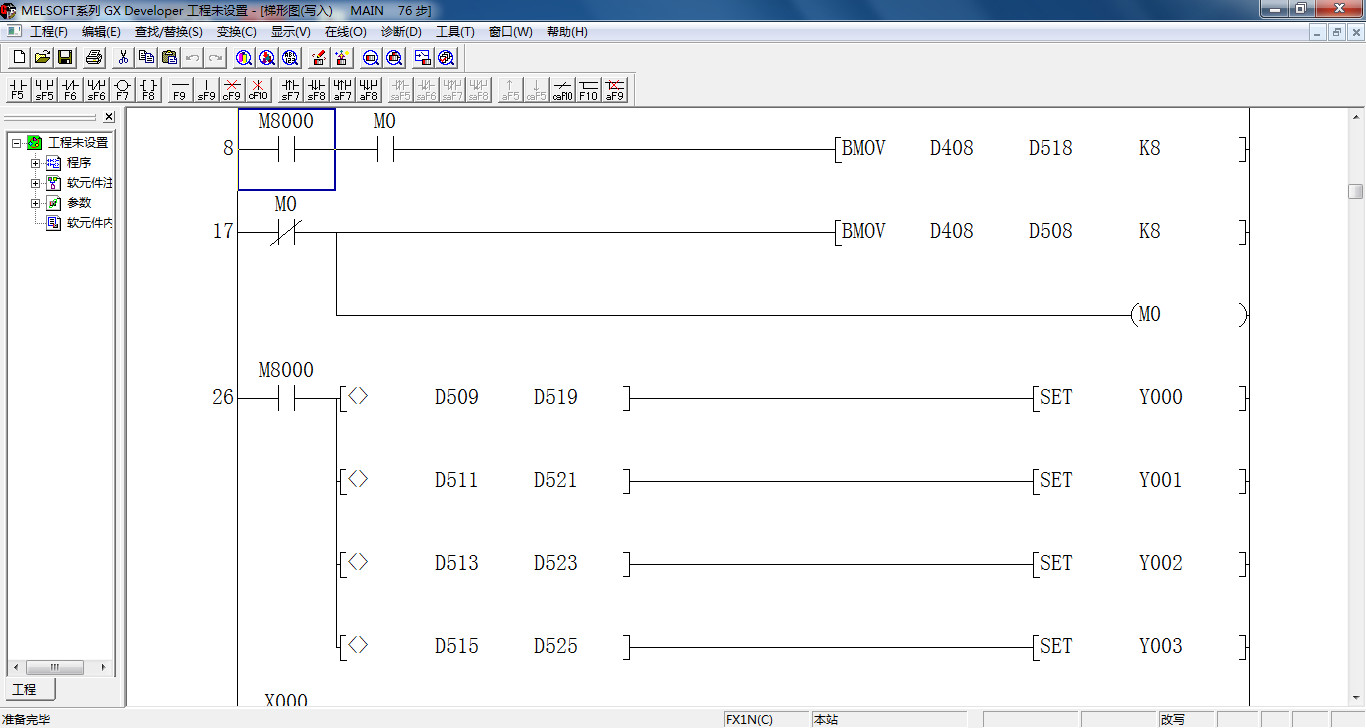Collapse the 工程未设置 root node

coord(17,143)
